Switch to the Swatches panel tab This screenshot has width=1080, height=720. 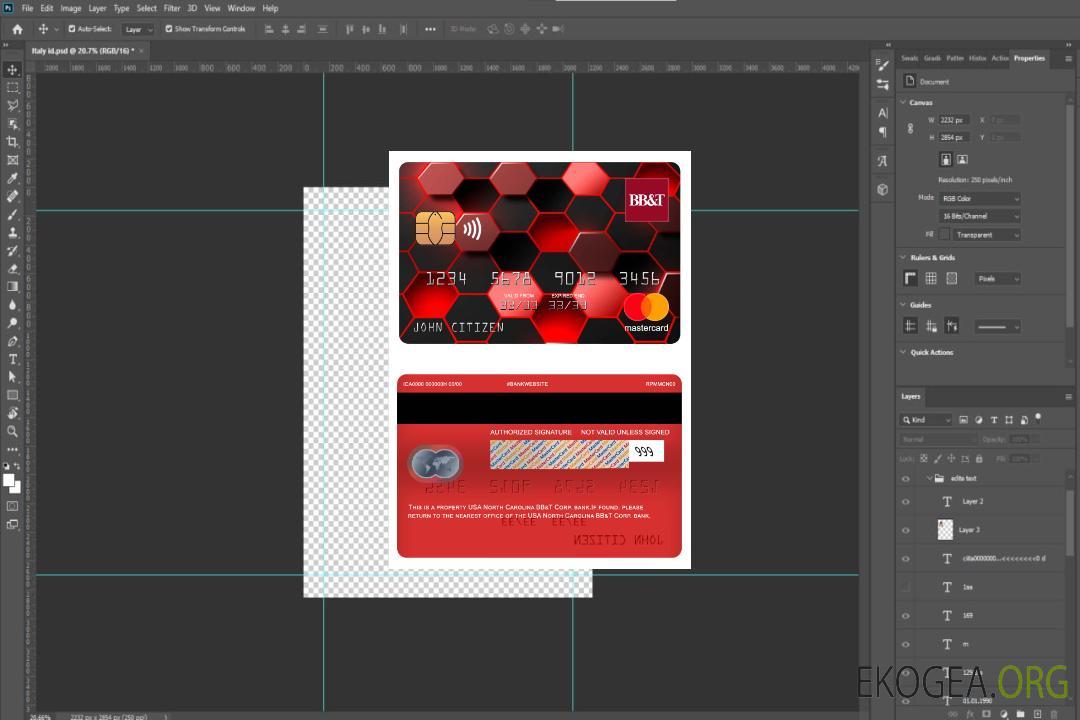[x=909, y=58]
